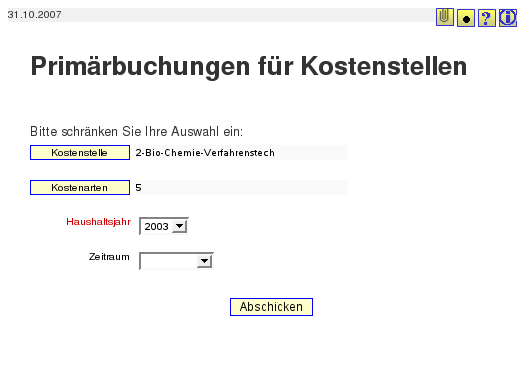Image resolution: width=525 pixels, height=370 pixels.
Task: Open the Kostenstelle selection button
Action: point(80,153)
